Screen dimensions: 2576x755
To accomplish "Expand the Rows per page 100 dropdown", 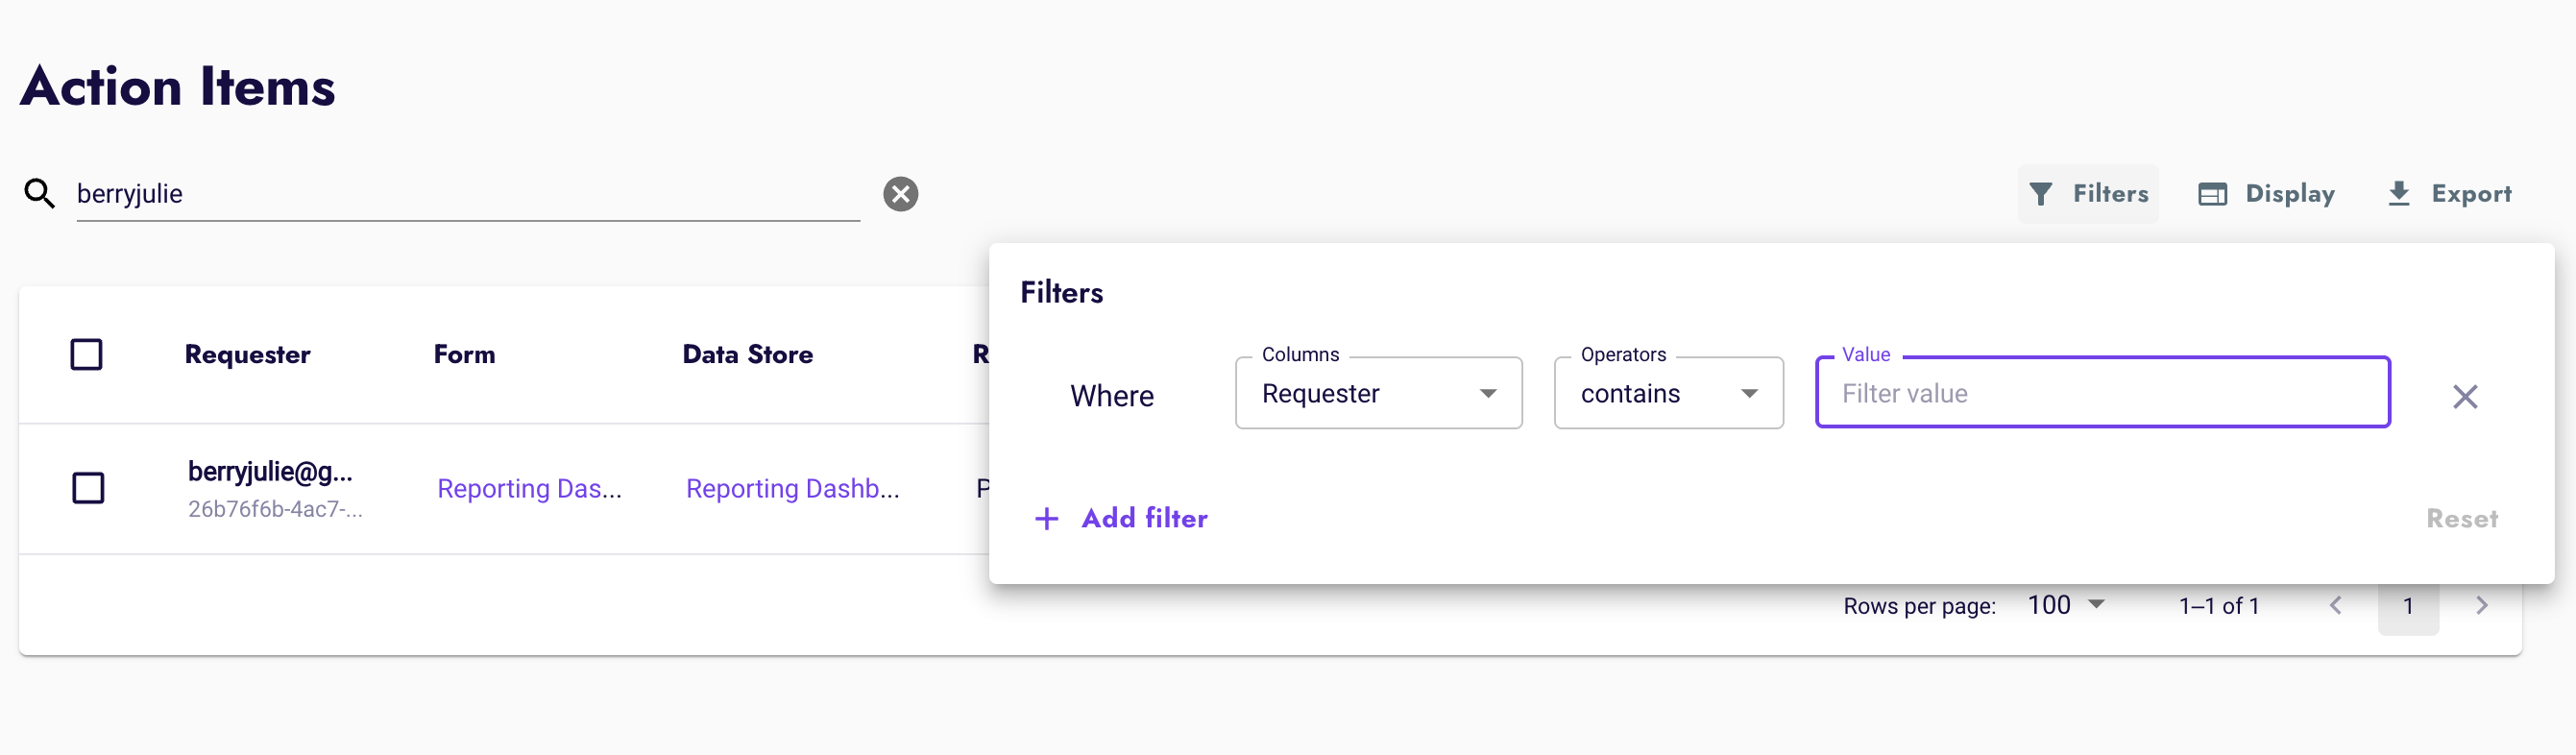I will (2065, 605).
